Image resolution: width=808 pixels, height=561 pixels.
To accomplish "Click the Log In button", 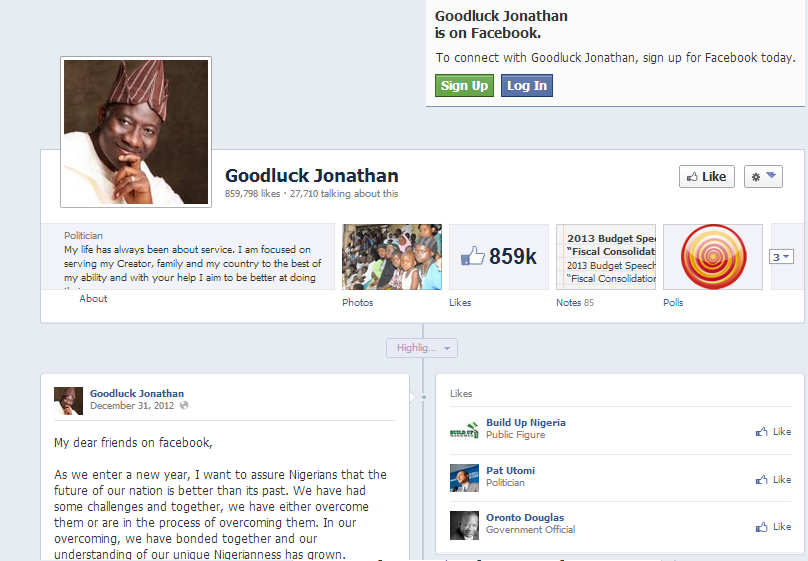I will click(x=527, y=86).
